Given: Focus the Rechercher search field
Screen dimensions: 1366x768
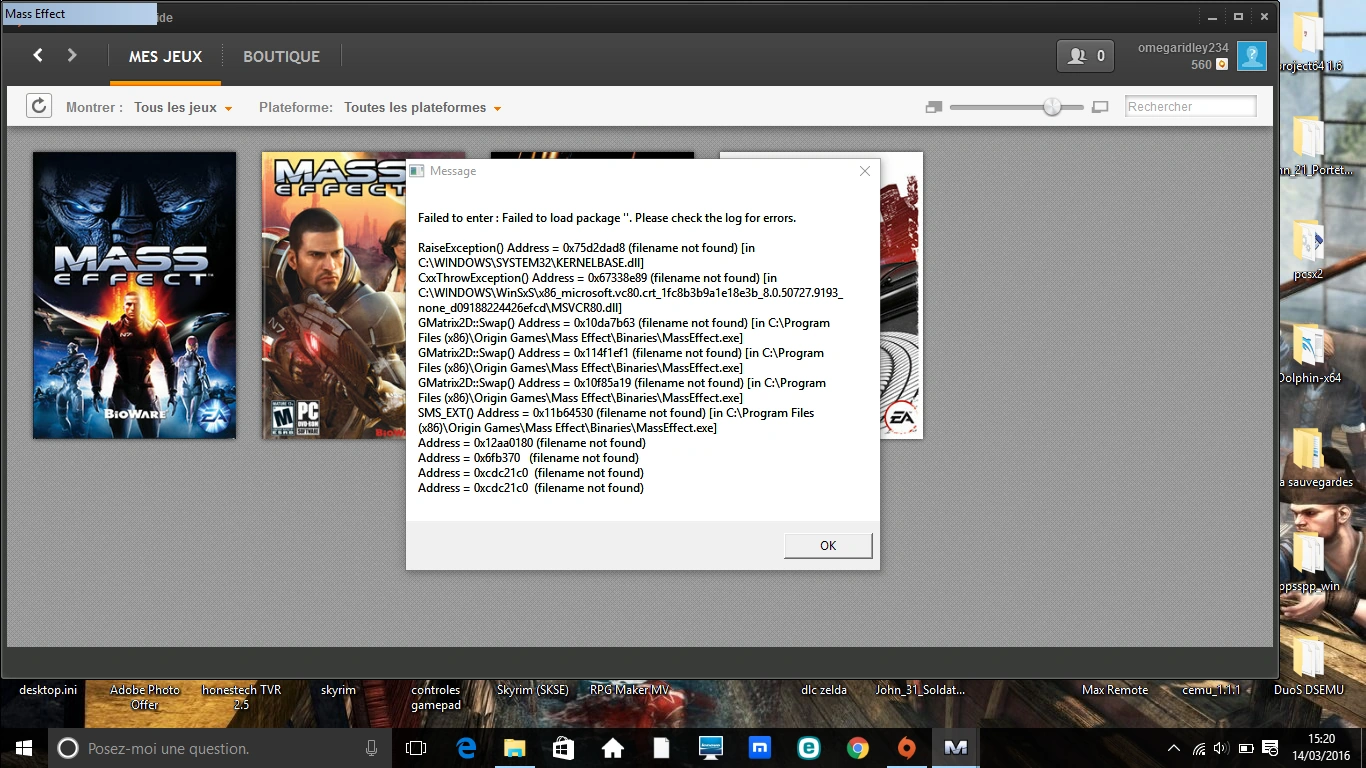Looking at the screenshot, I should click(1190, 107).
